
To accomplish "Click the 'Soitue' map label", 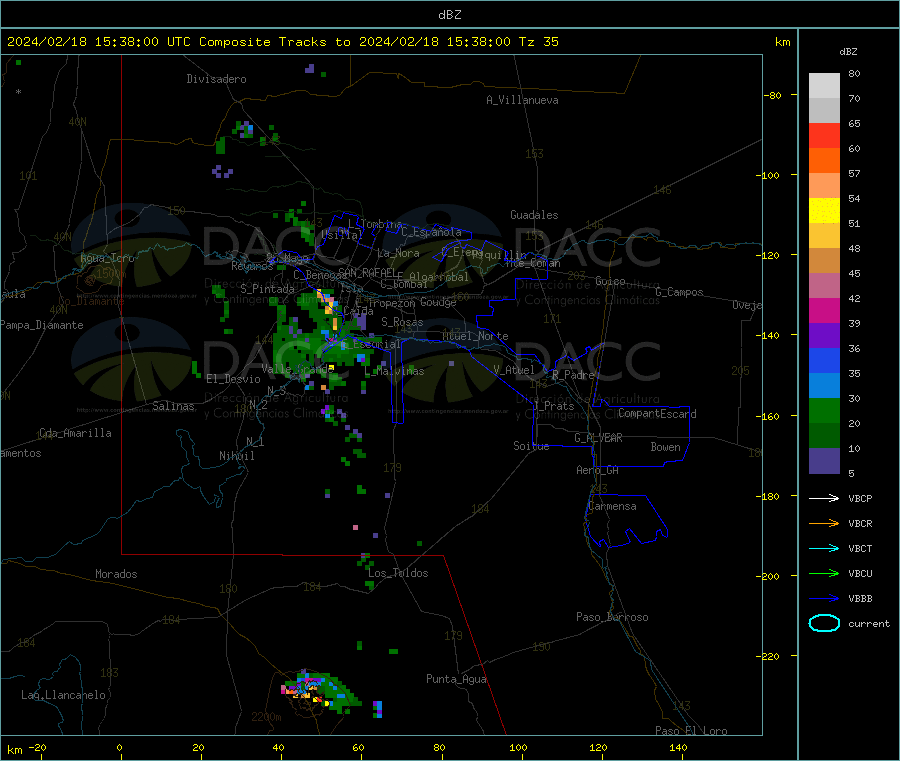I will (x=531, y=445).
